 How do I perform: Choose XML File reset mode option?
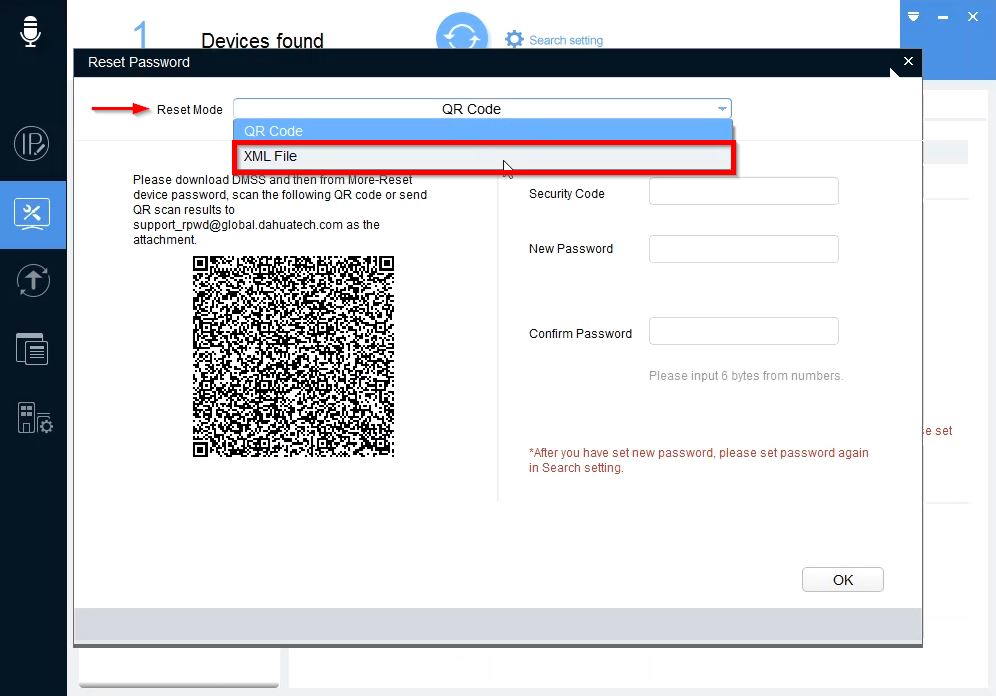pos(484,156)
